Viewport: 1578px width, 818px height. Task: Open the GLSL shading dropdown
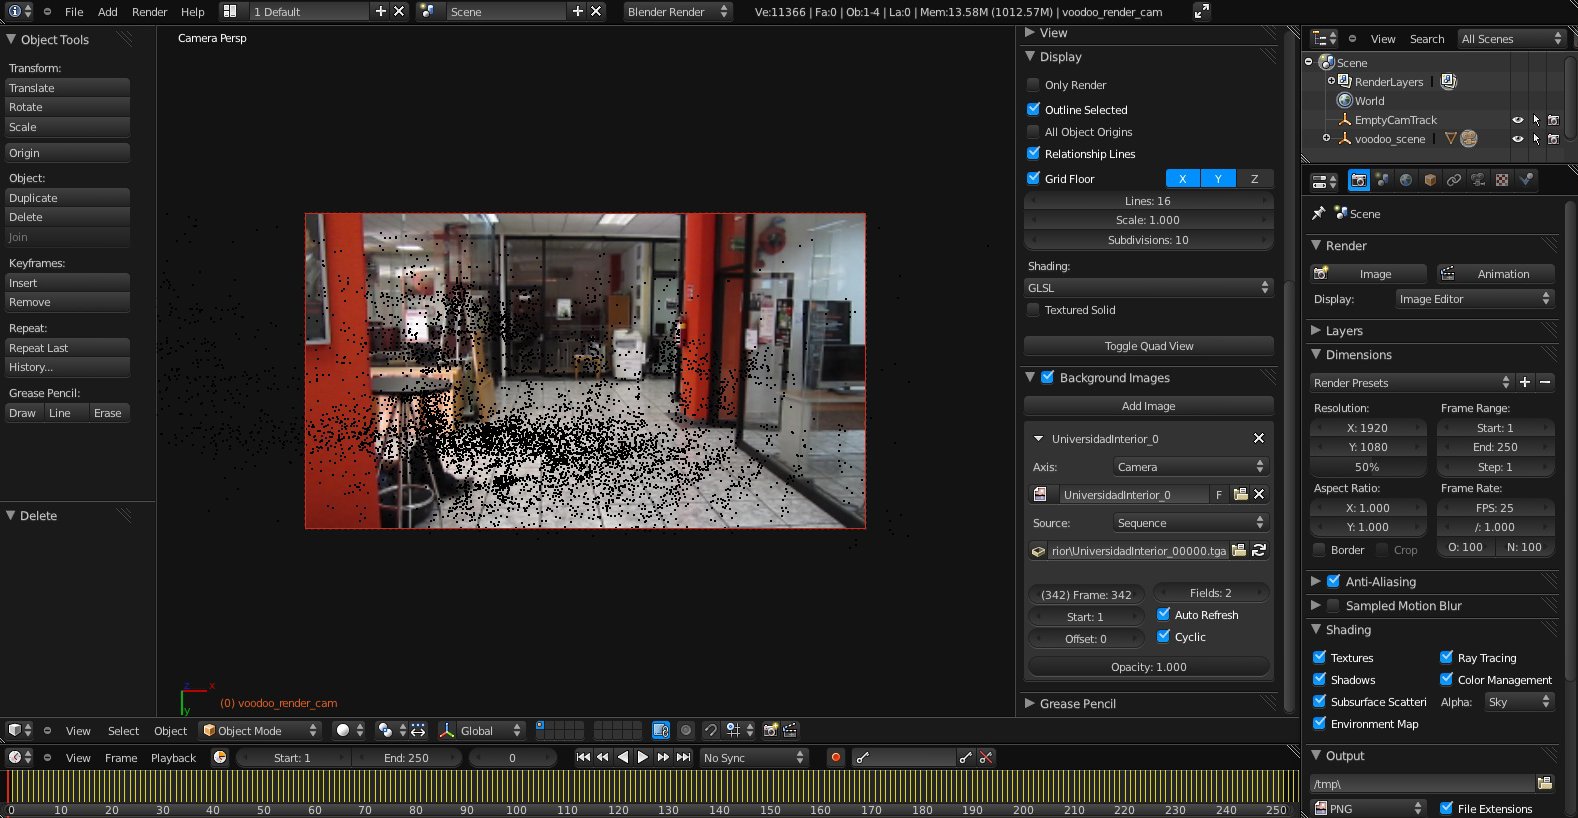click(x=1148, y=288)
